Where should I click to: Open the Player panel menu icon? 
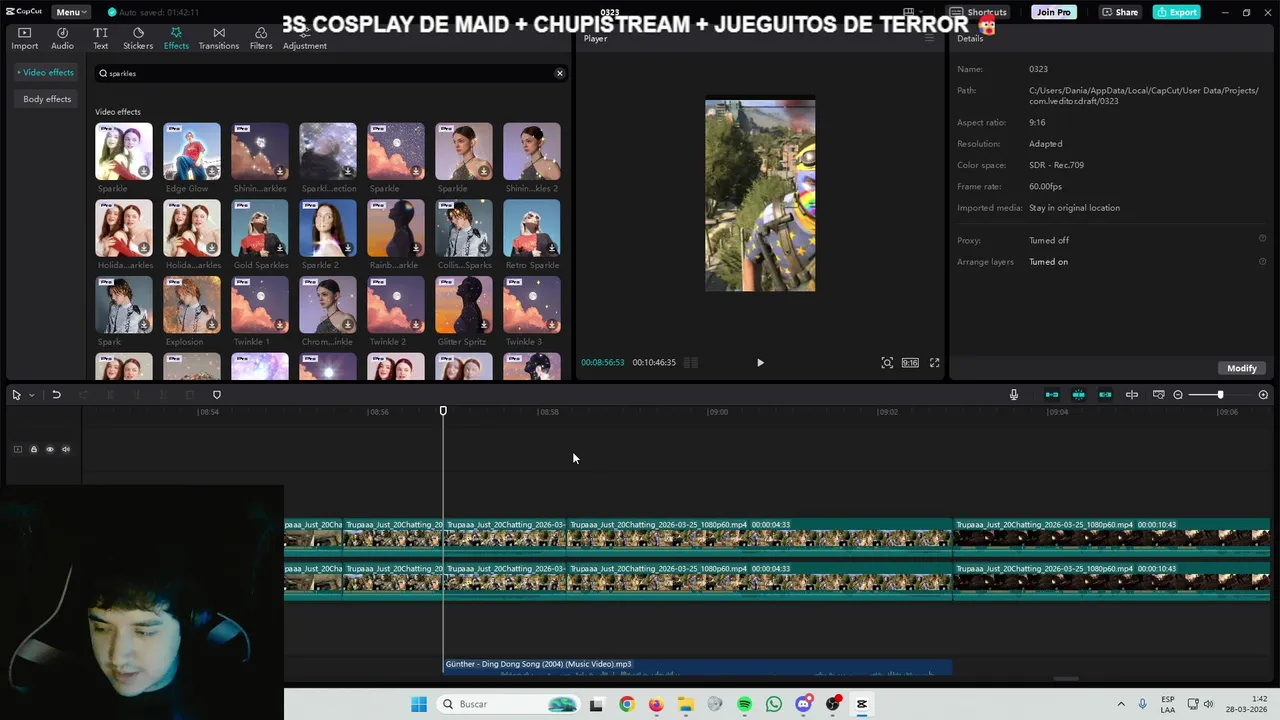[929, 38]
